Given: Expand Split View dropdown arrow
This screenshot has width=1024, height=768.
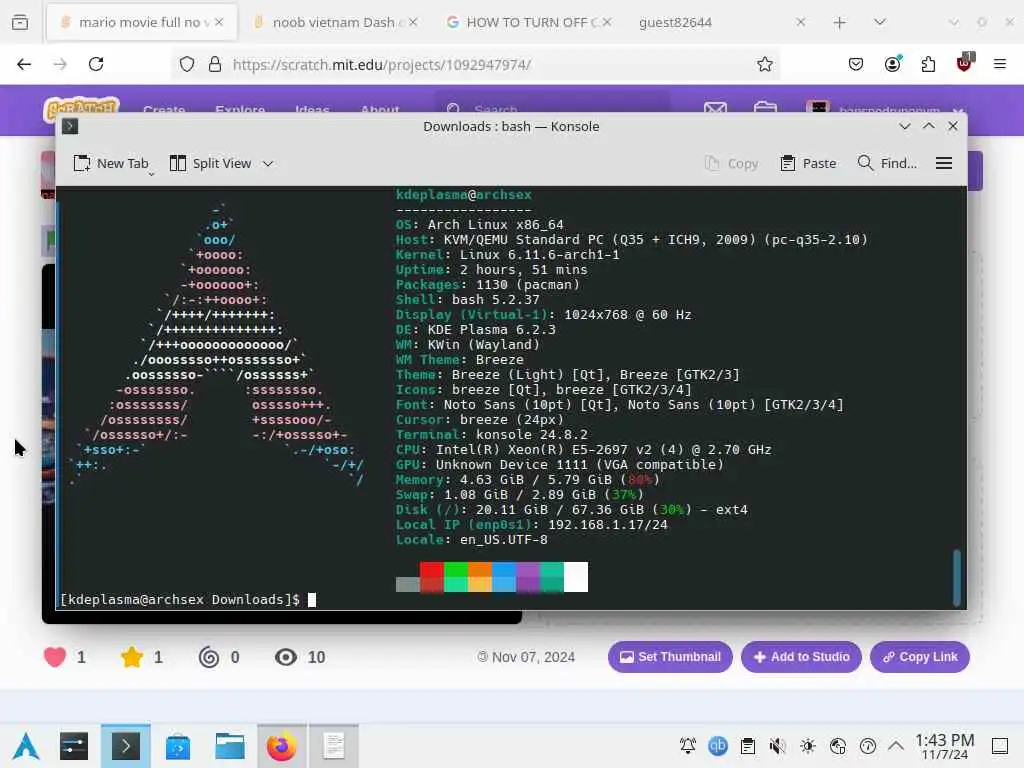Looking at the screenshot, I should point(268,164).
